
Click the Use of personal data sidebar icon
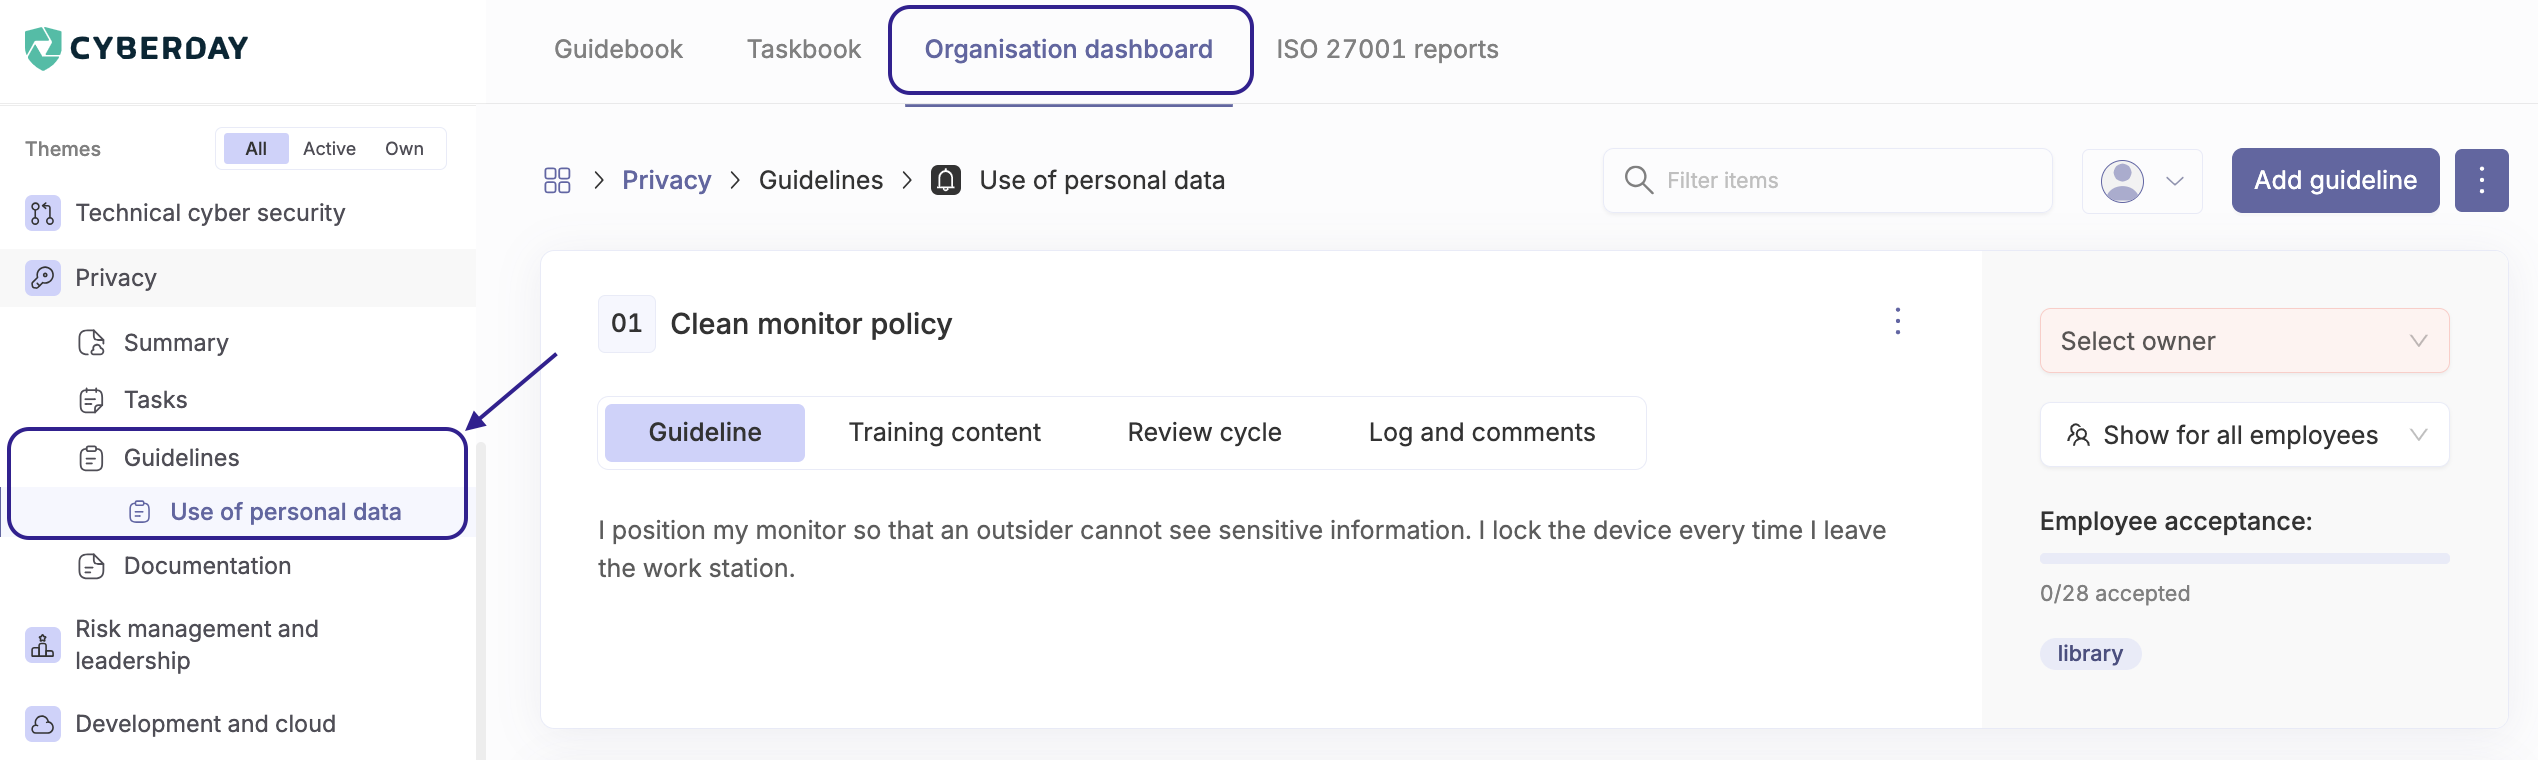pyautogui.click(x=140, y=512)
